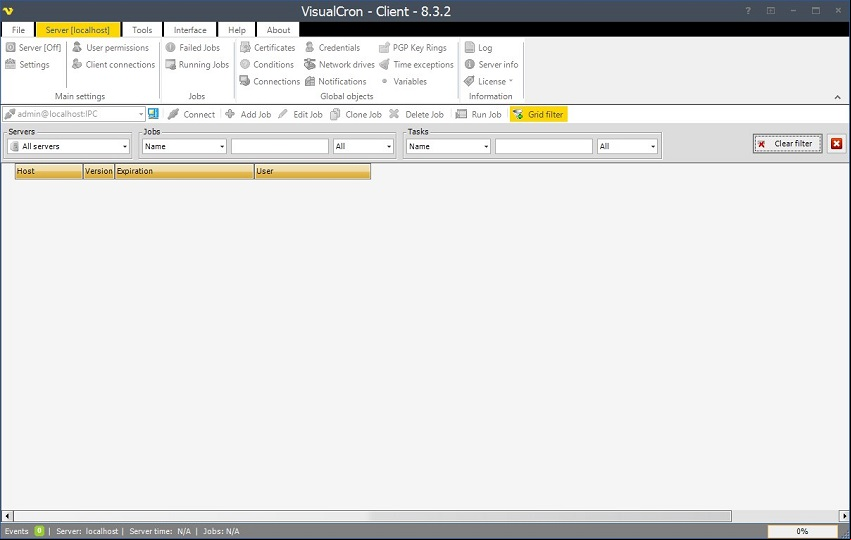
Task: View Failed Jobs list
Action: [x=193, y=48]
